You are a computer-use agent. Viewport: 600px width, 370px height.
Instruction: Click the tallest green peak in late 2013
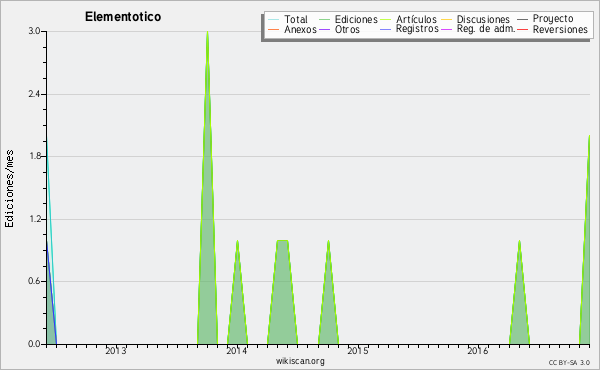point(207,187)
